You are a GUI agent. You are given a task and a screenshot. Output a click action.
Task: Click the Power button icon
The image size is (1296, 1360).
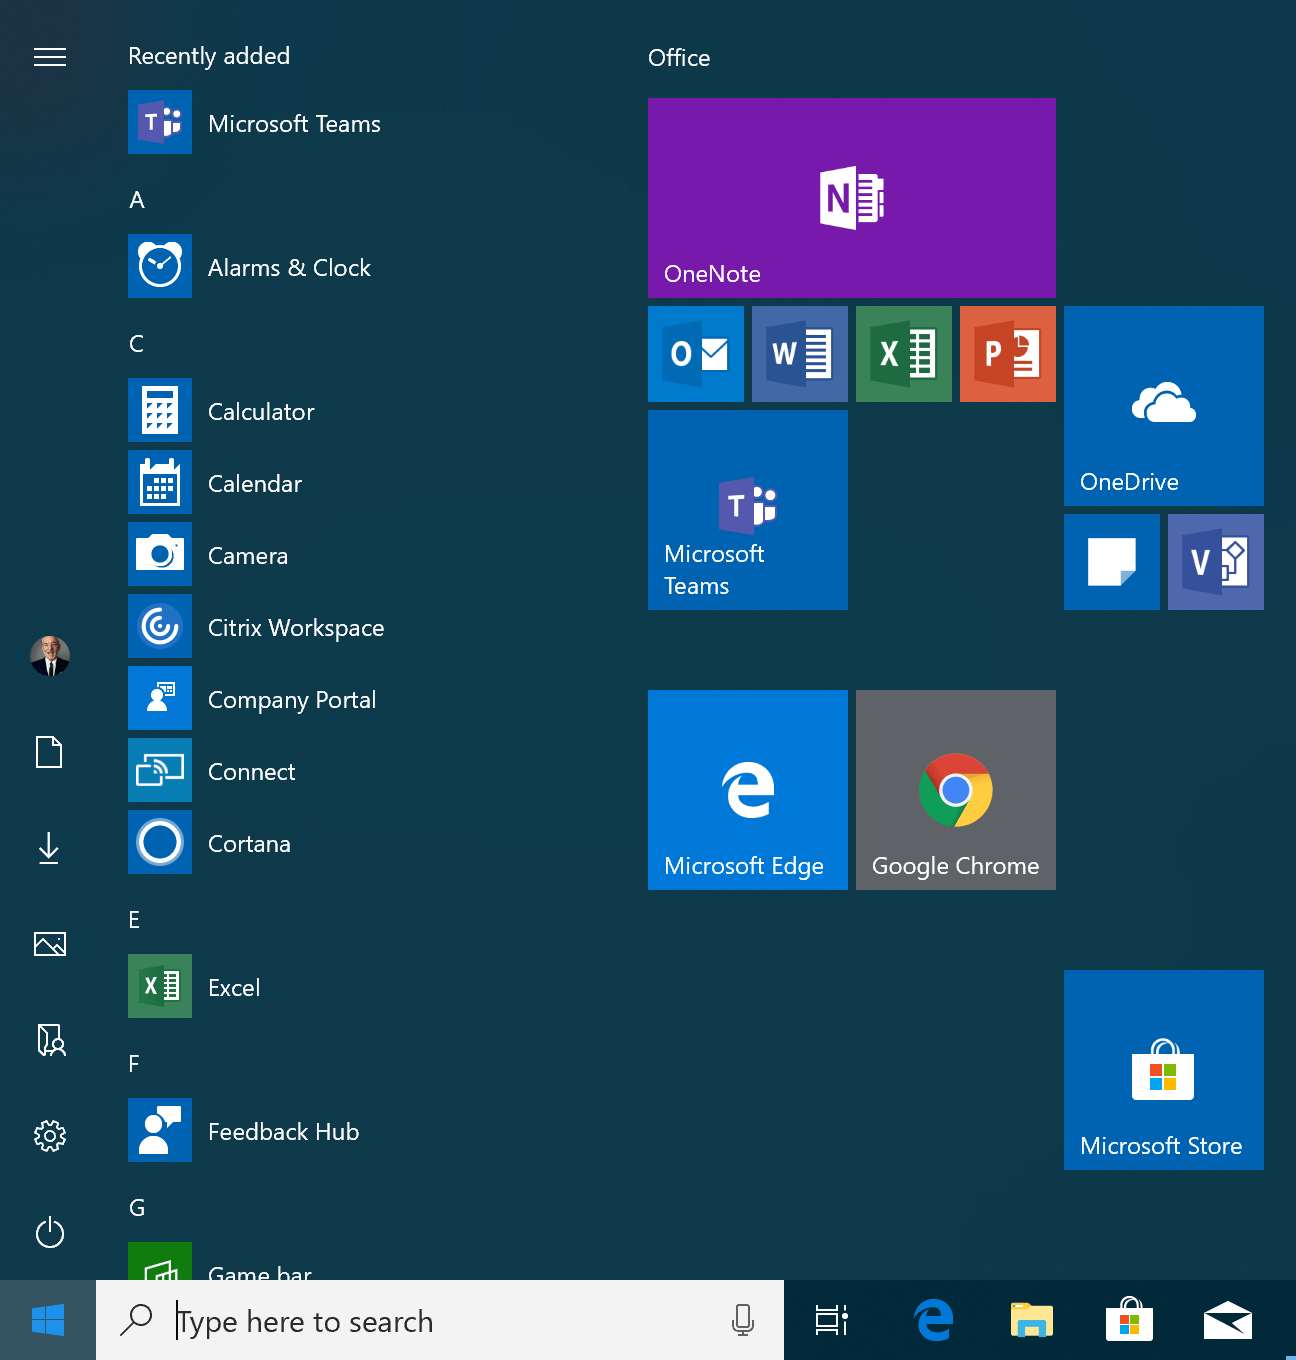(50, 1232)
